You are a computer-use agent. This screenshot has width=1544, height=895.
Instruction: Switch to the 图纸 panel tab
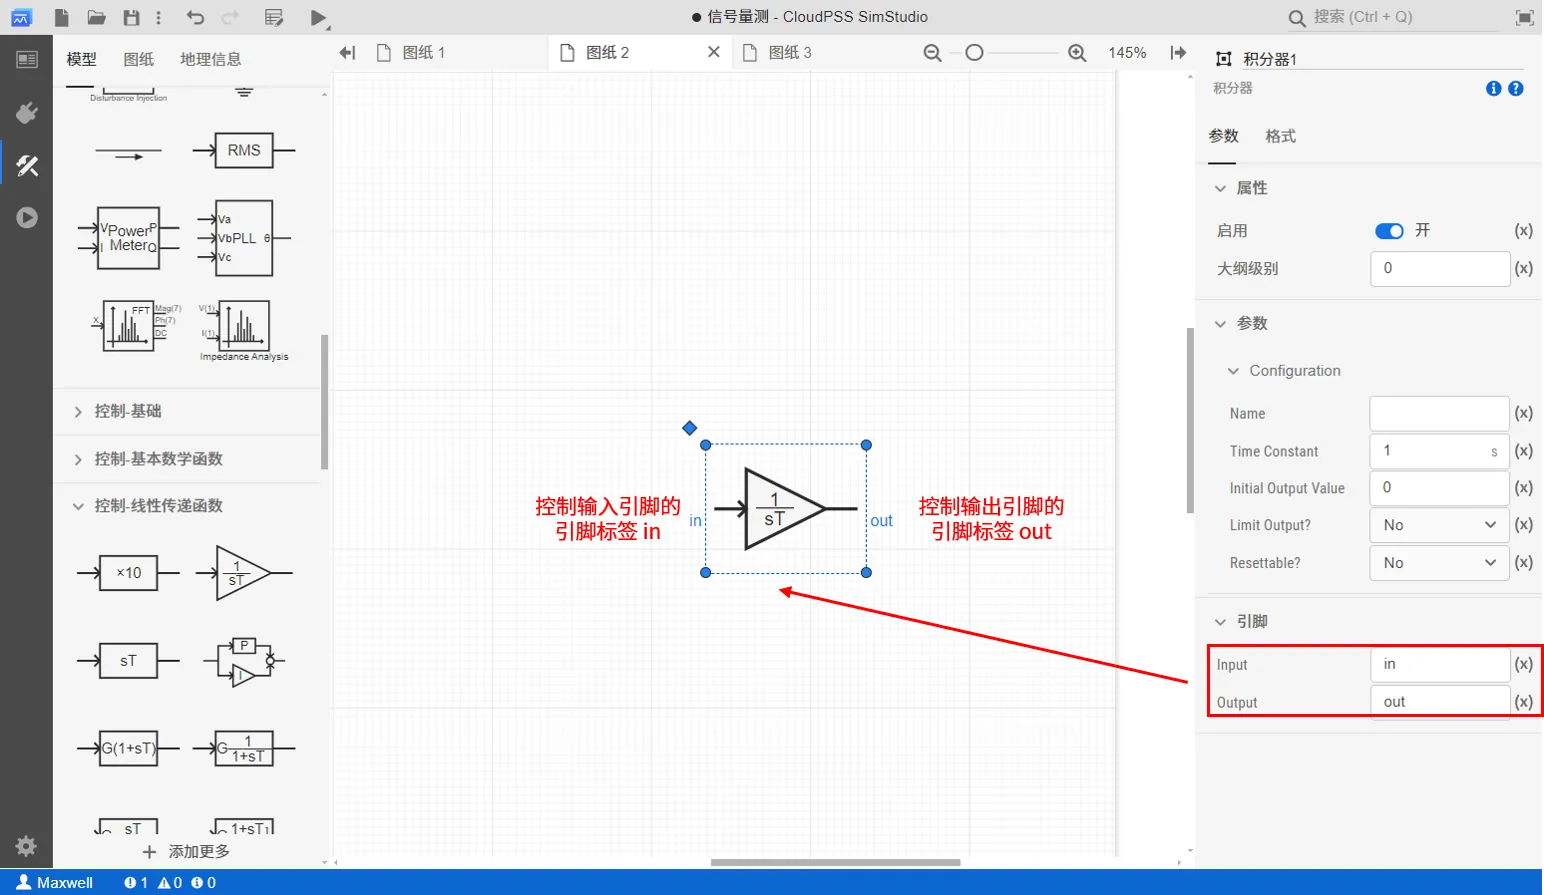click(x=139, y=59)
